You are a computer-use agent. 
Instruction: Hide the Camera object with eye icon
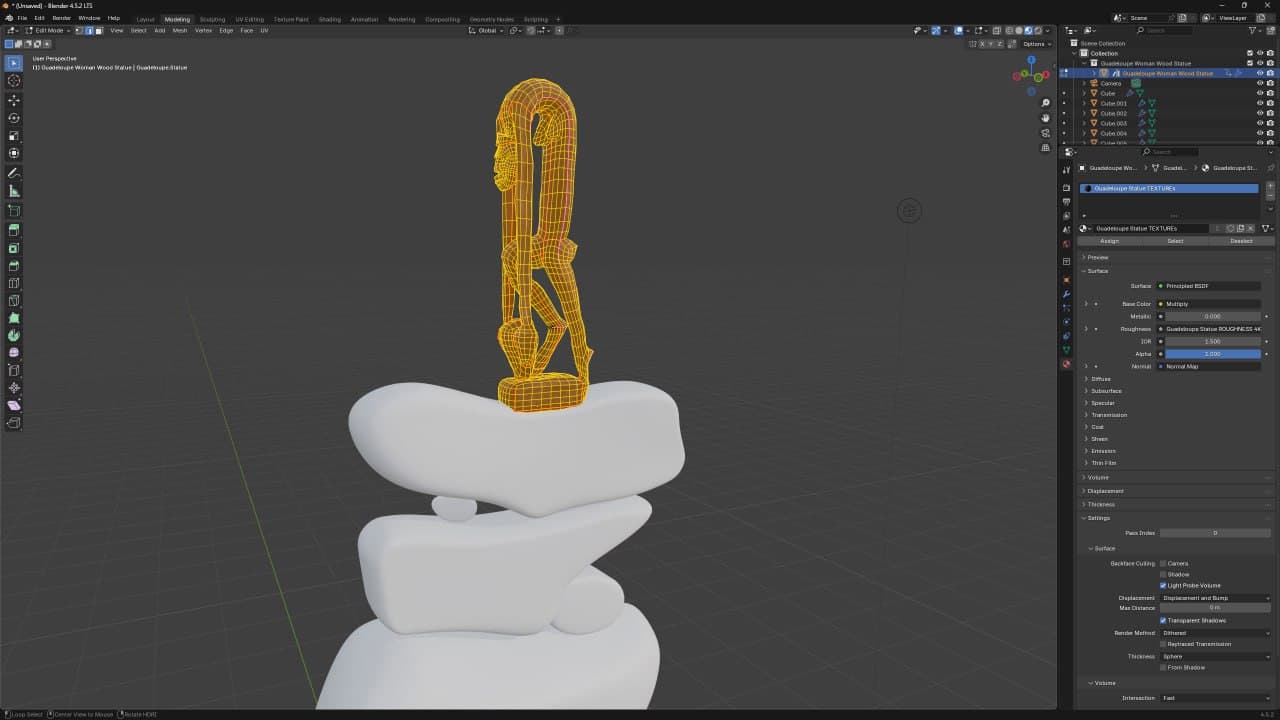click(x=1259, y=83)
